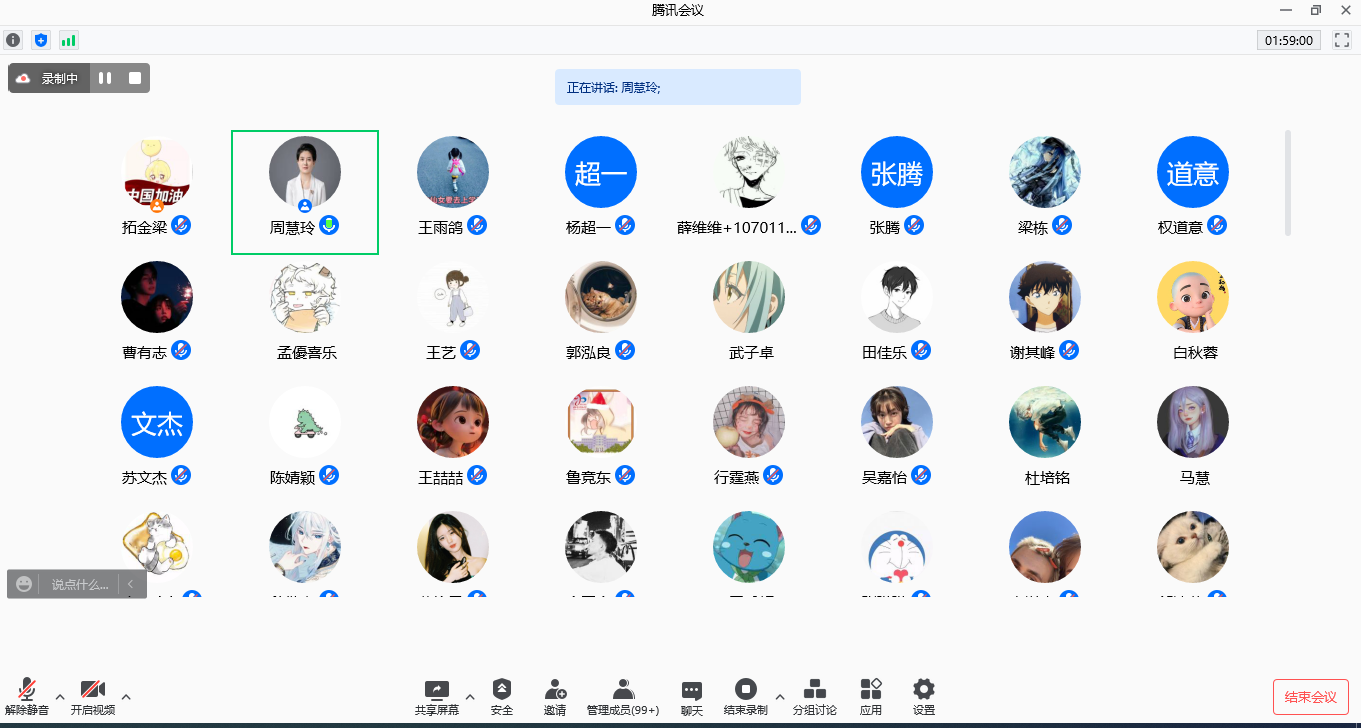Viewport: 1361px width, 728px height.
Task: Click the 结束会议 end meeting button
Action: (1310, 697)
